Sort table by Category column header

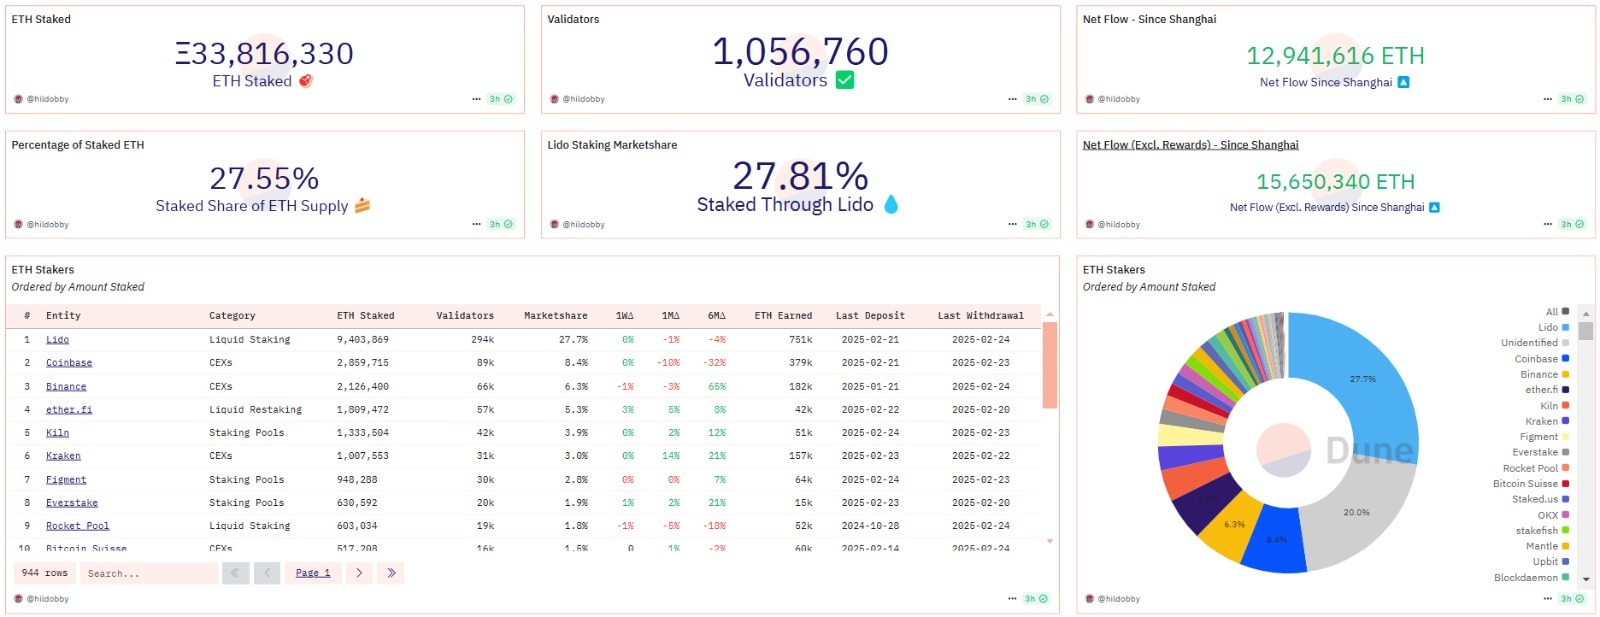[x=232, y=315]
